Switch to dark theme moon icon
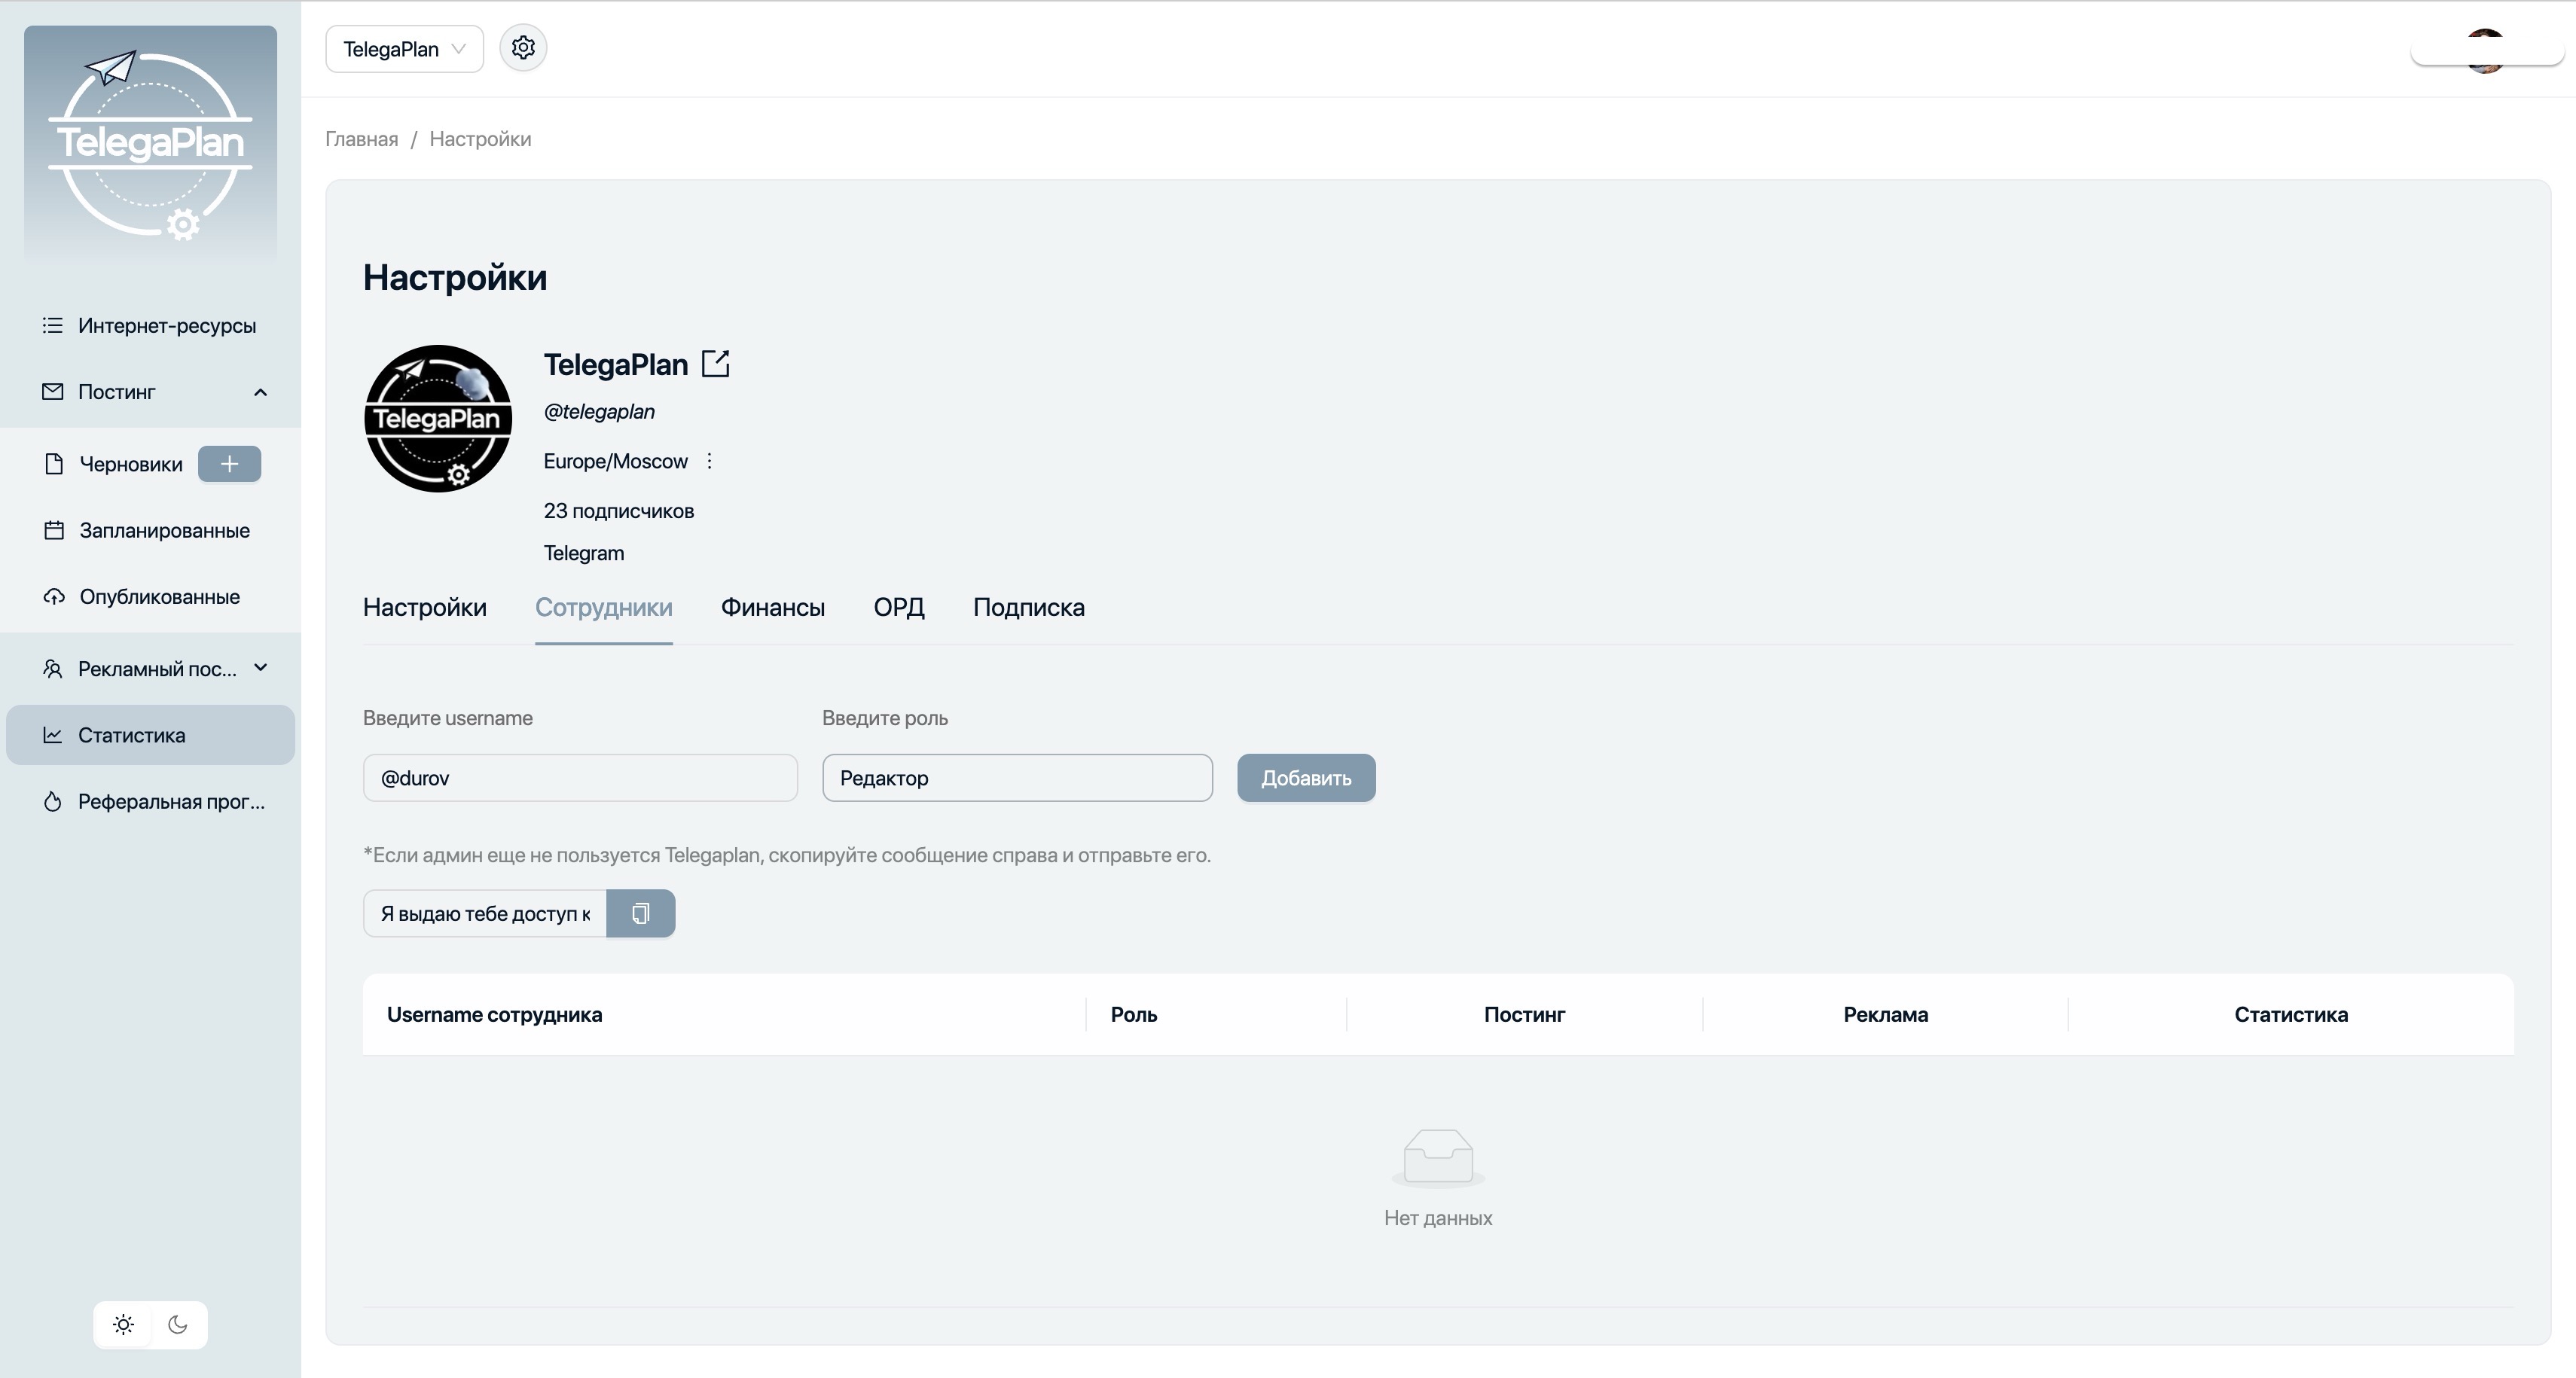 (x=178, y=1325)
